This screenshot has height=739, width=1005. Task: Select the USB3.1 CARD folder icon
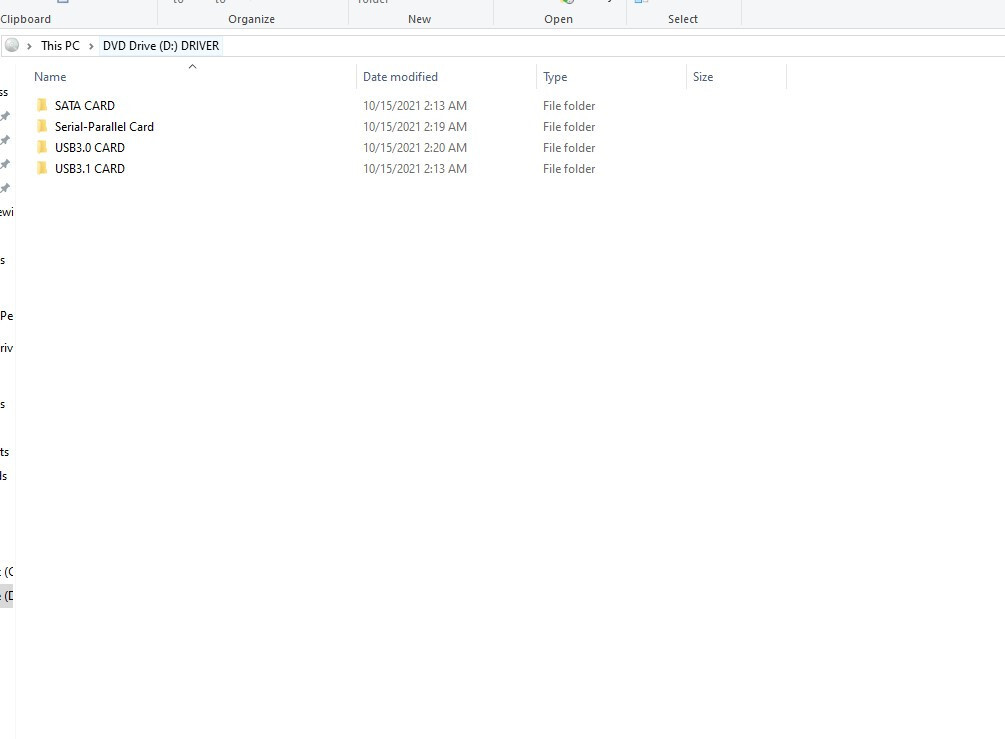[42, 169]
